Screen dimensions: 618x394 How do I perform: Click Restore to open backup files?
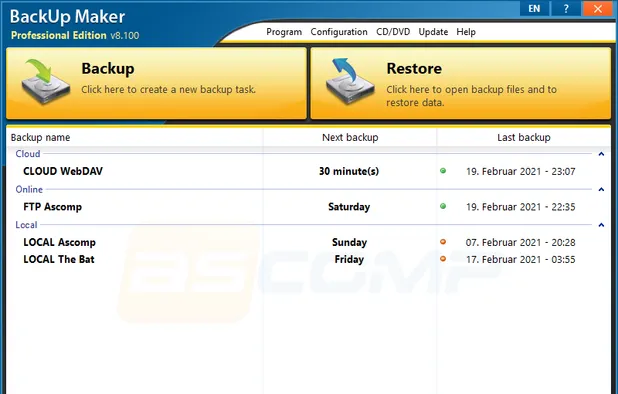pos(461,83)
